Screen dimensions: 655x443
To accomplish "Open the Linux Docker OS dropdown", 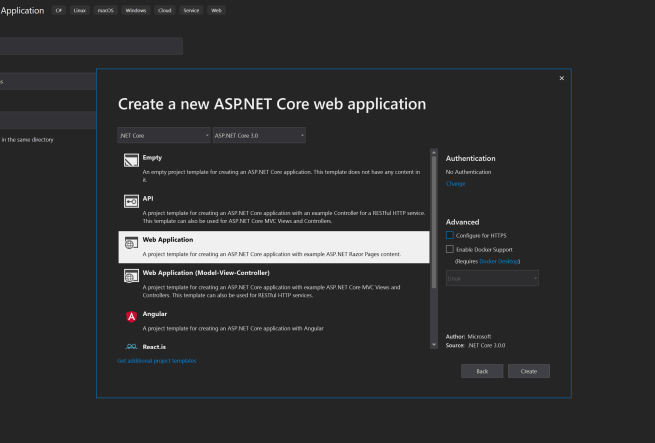I will (492, 278).
